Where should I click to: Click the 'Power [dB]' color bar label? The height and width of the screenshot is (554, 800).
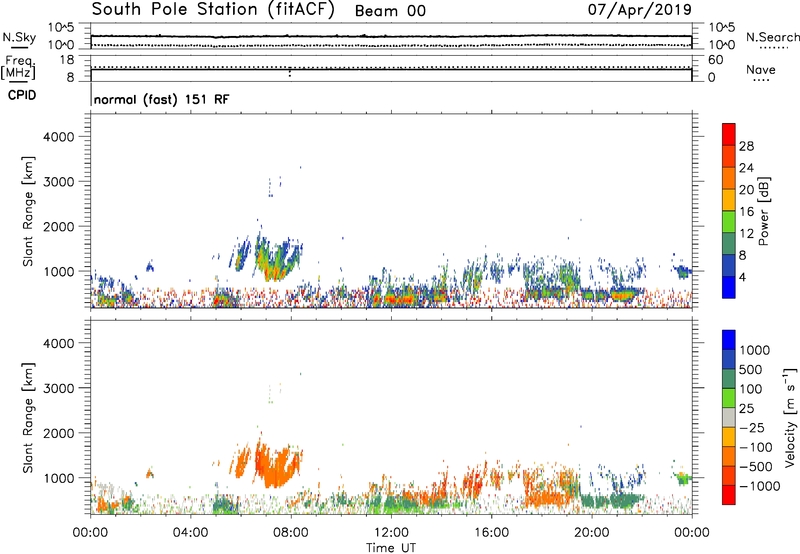(x=764, y=211)
